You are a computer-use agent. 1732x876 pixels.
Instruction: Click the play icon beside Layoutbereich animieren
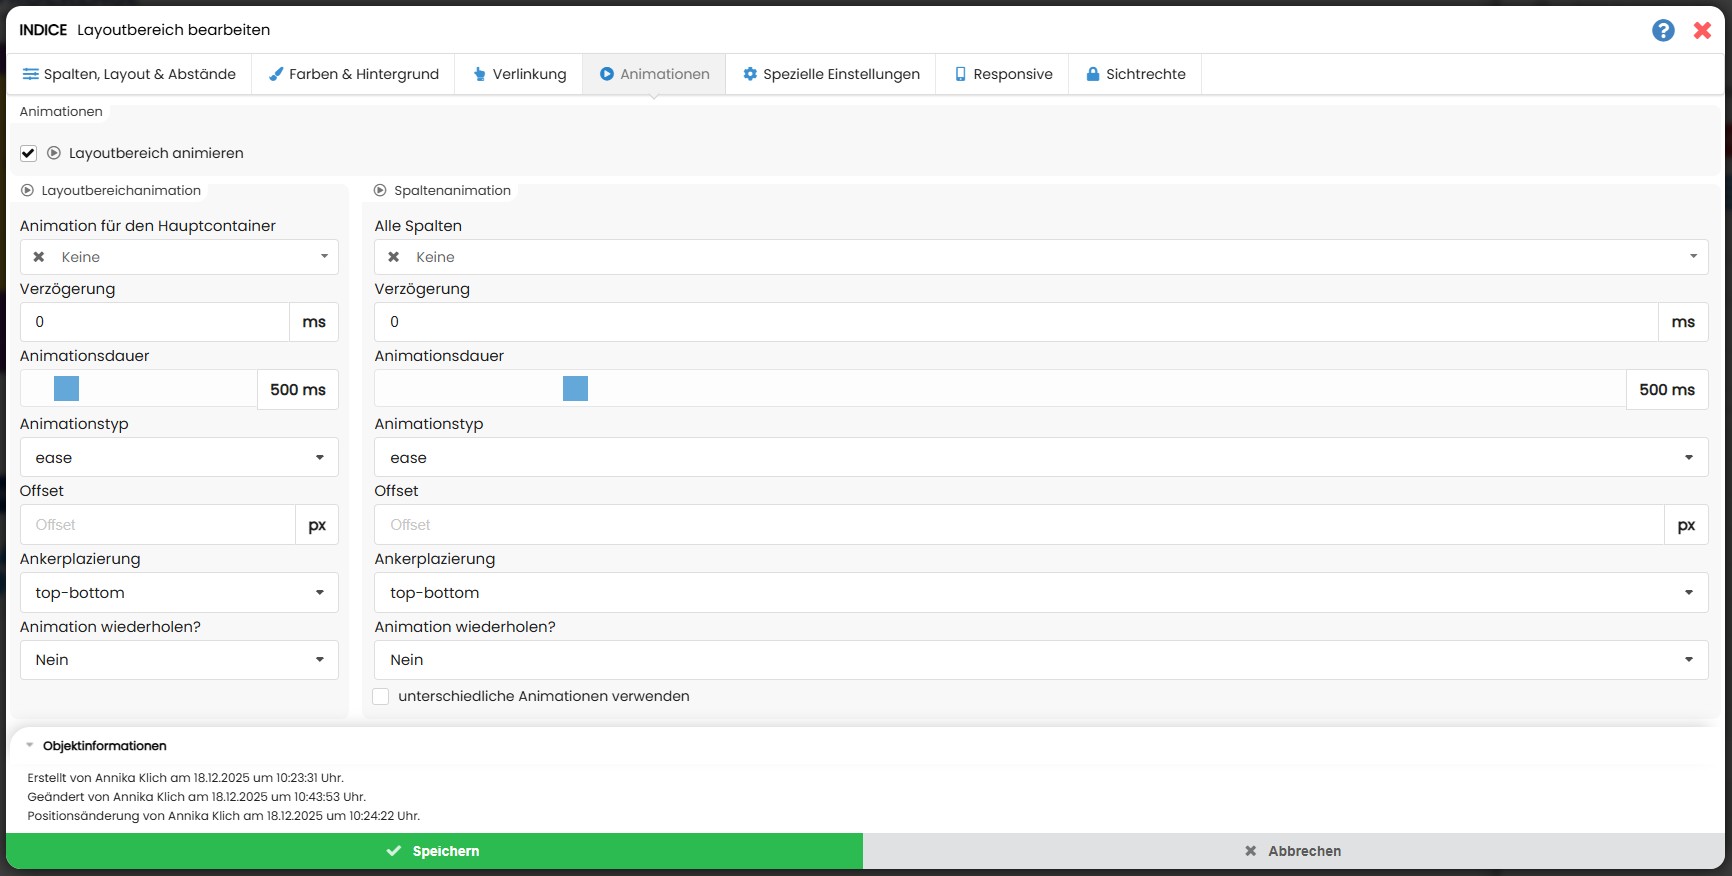(54, 153)
